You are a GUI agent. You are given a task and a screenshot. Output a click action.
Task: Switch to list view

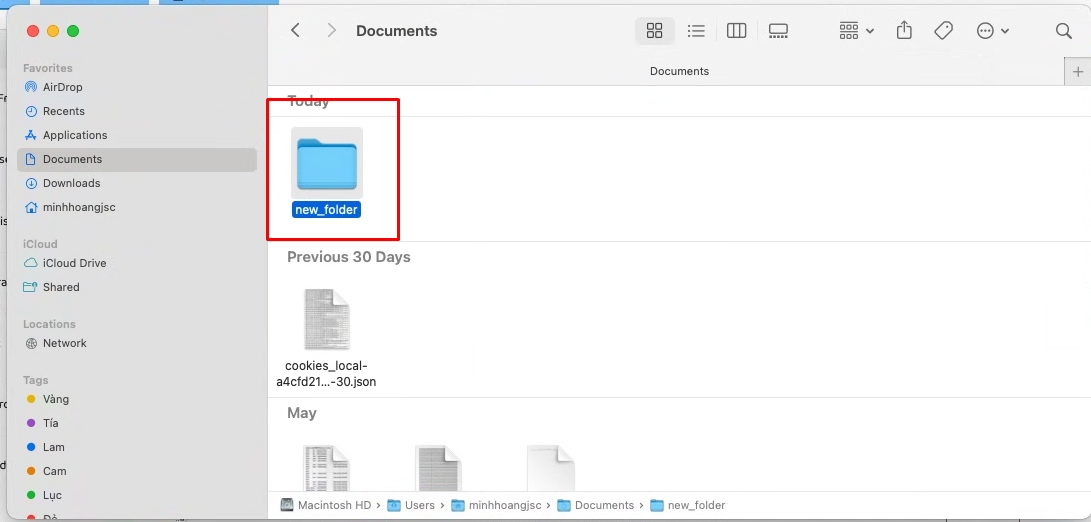point(696,31)
